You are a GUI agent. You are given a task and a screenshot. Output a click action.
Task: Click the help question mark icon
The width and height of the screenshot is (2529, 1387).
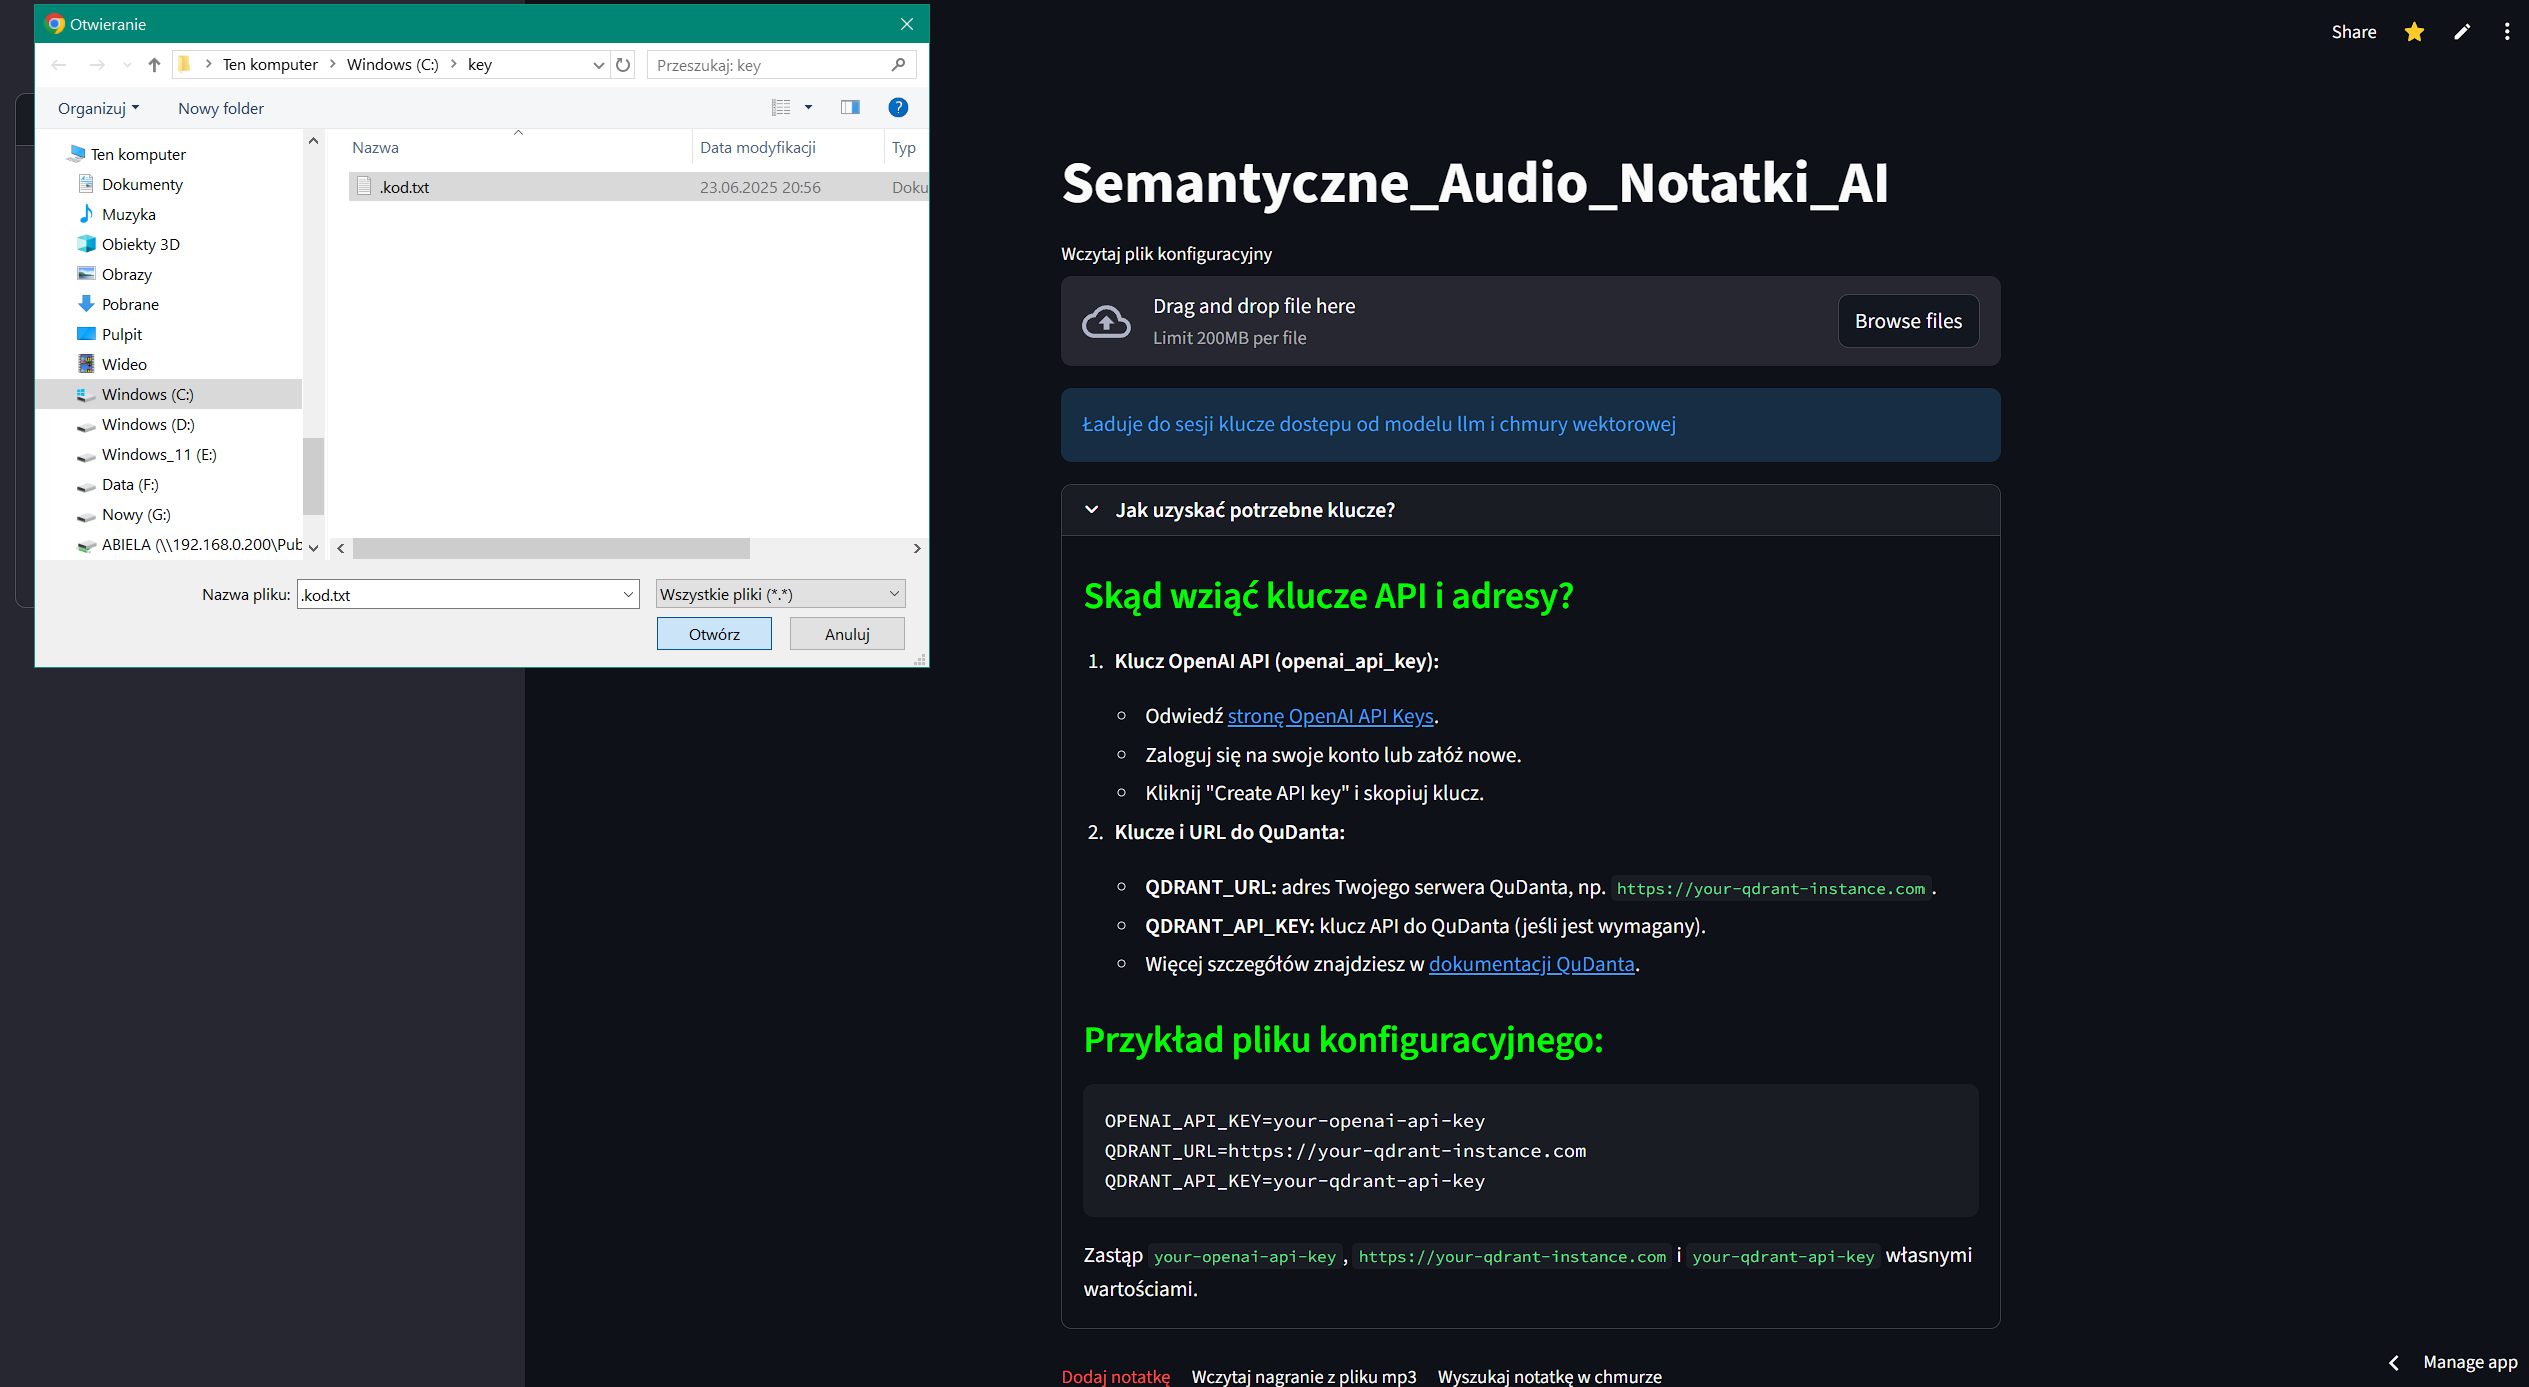[897, 108]
